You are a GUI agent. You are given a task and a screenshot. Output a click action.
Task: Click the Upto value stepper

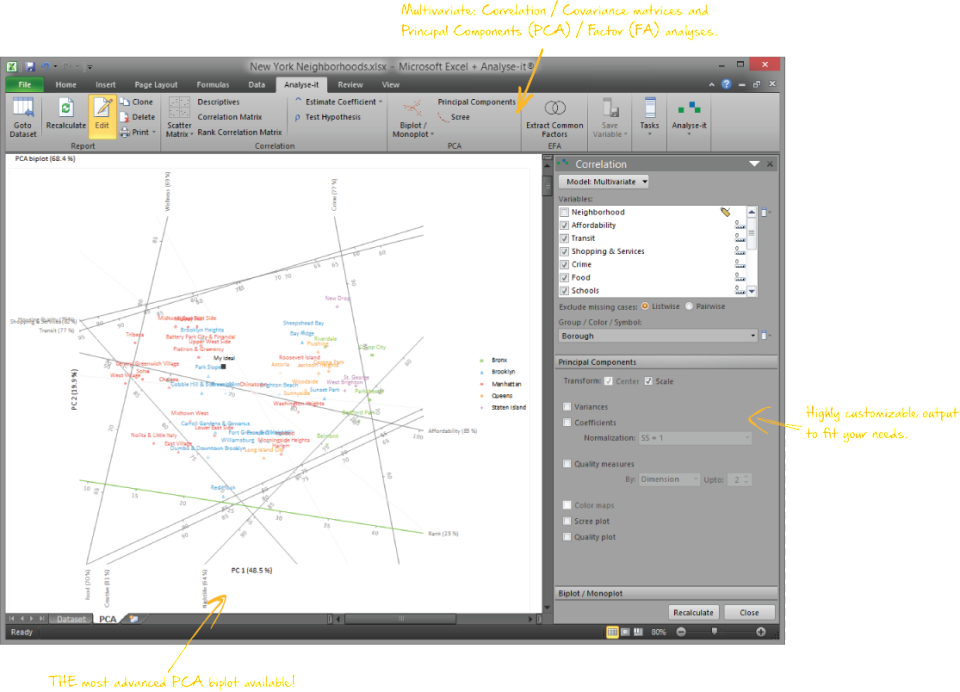[746, 479]
